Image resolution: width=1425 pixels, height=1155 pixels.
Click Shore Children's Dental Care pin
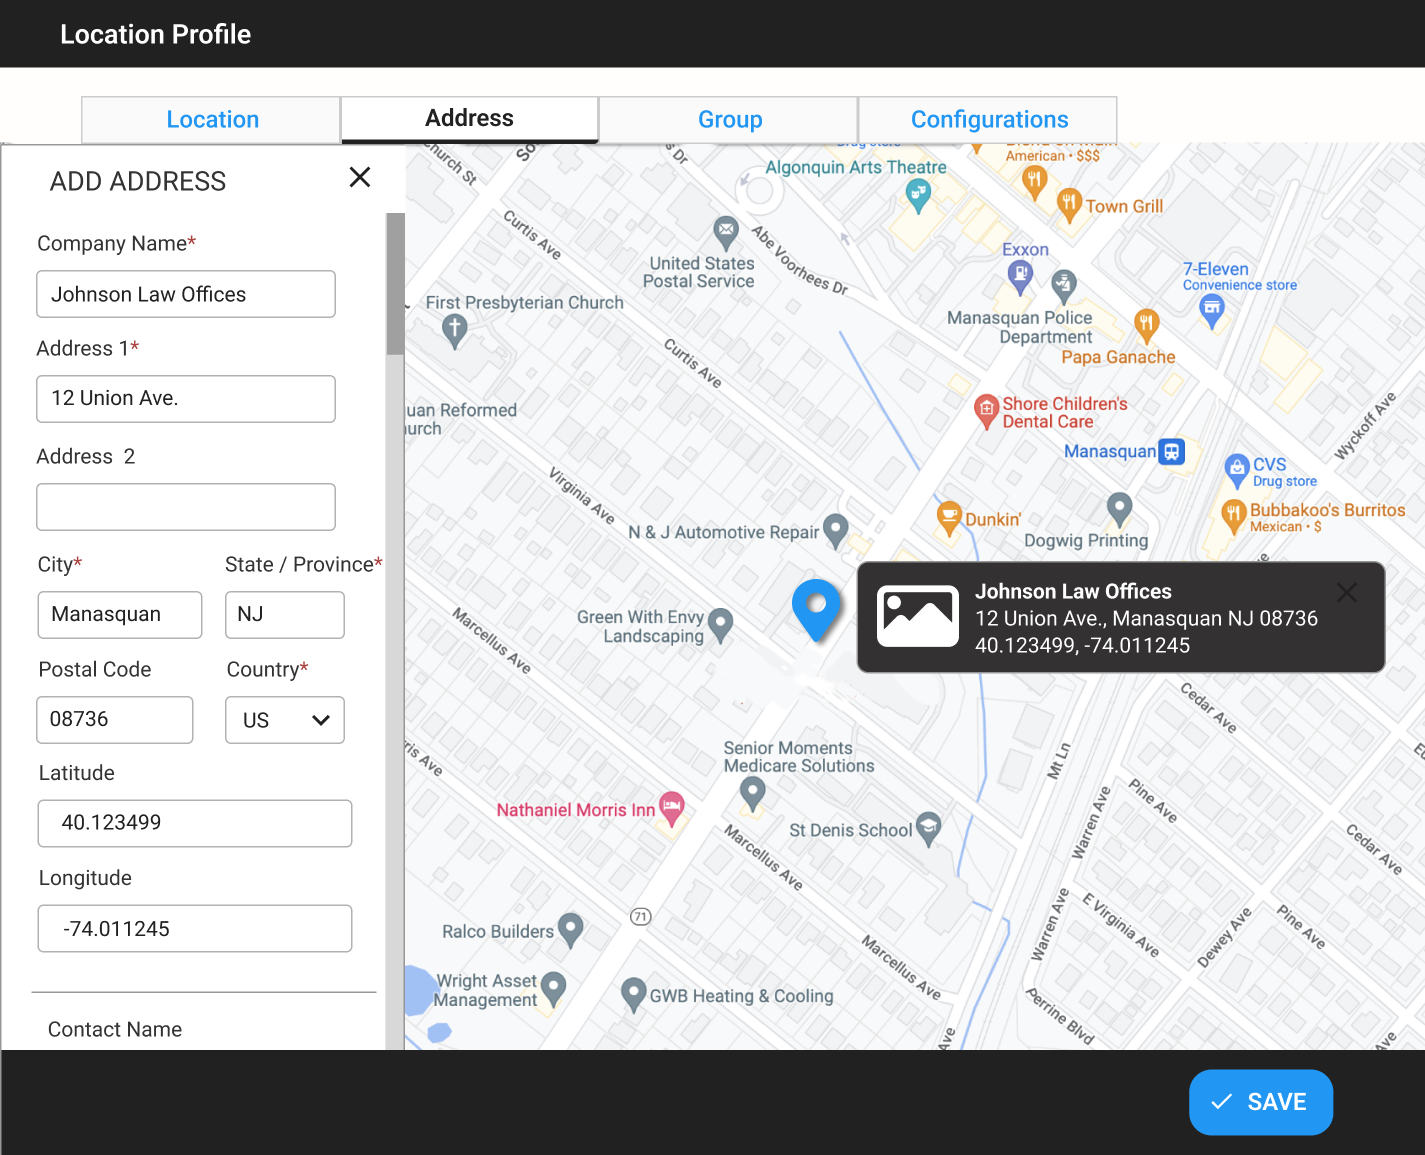(987, 410)
